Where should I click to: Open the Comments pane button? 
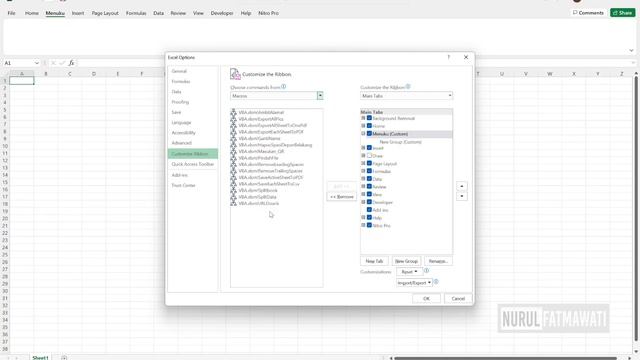[x=588, y=13]
